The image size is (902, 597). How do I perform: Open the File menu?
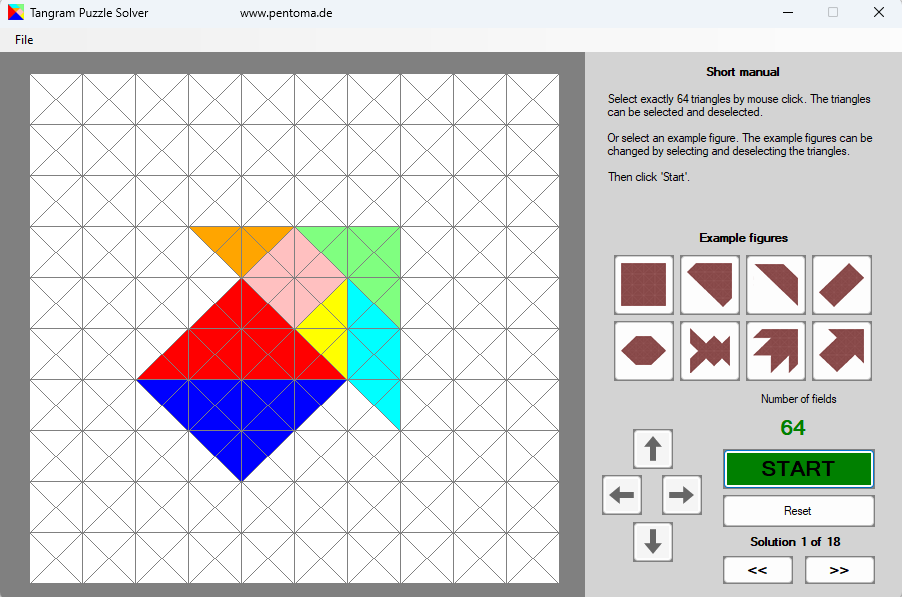[x=23, y=39]
